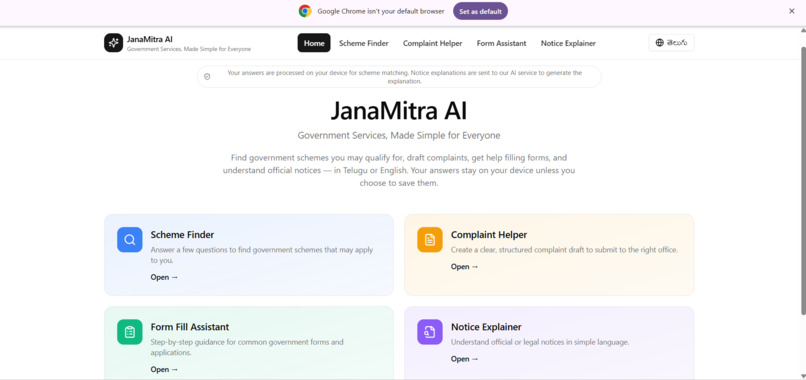Click Scheme Finder description 'Answer a few questions'
Viewport: 806px width, 380px height.
262,255
